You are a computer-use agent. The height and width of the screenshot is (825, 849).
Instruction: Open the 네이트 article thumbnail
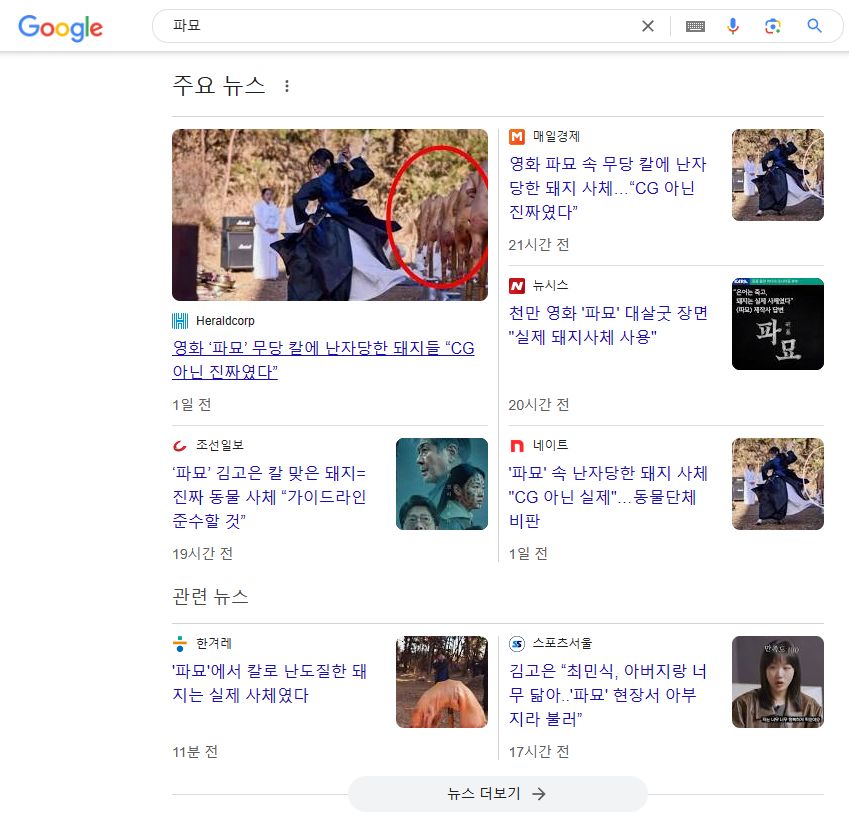778,484
